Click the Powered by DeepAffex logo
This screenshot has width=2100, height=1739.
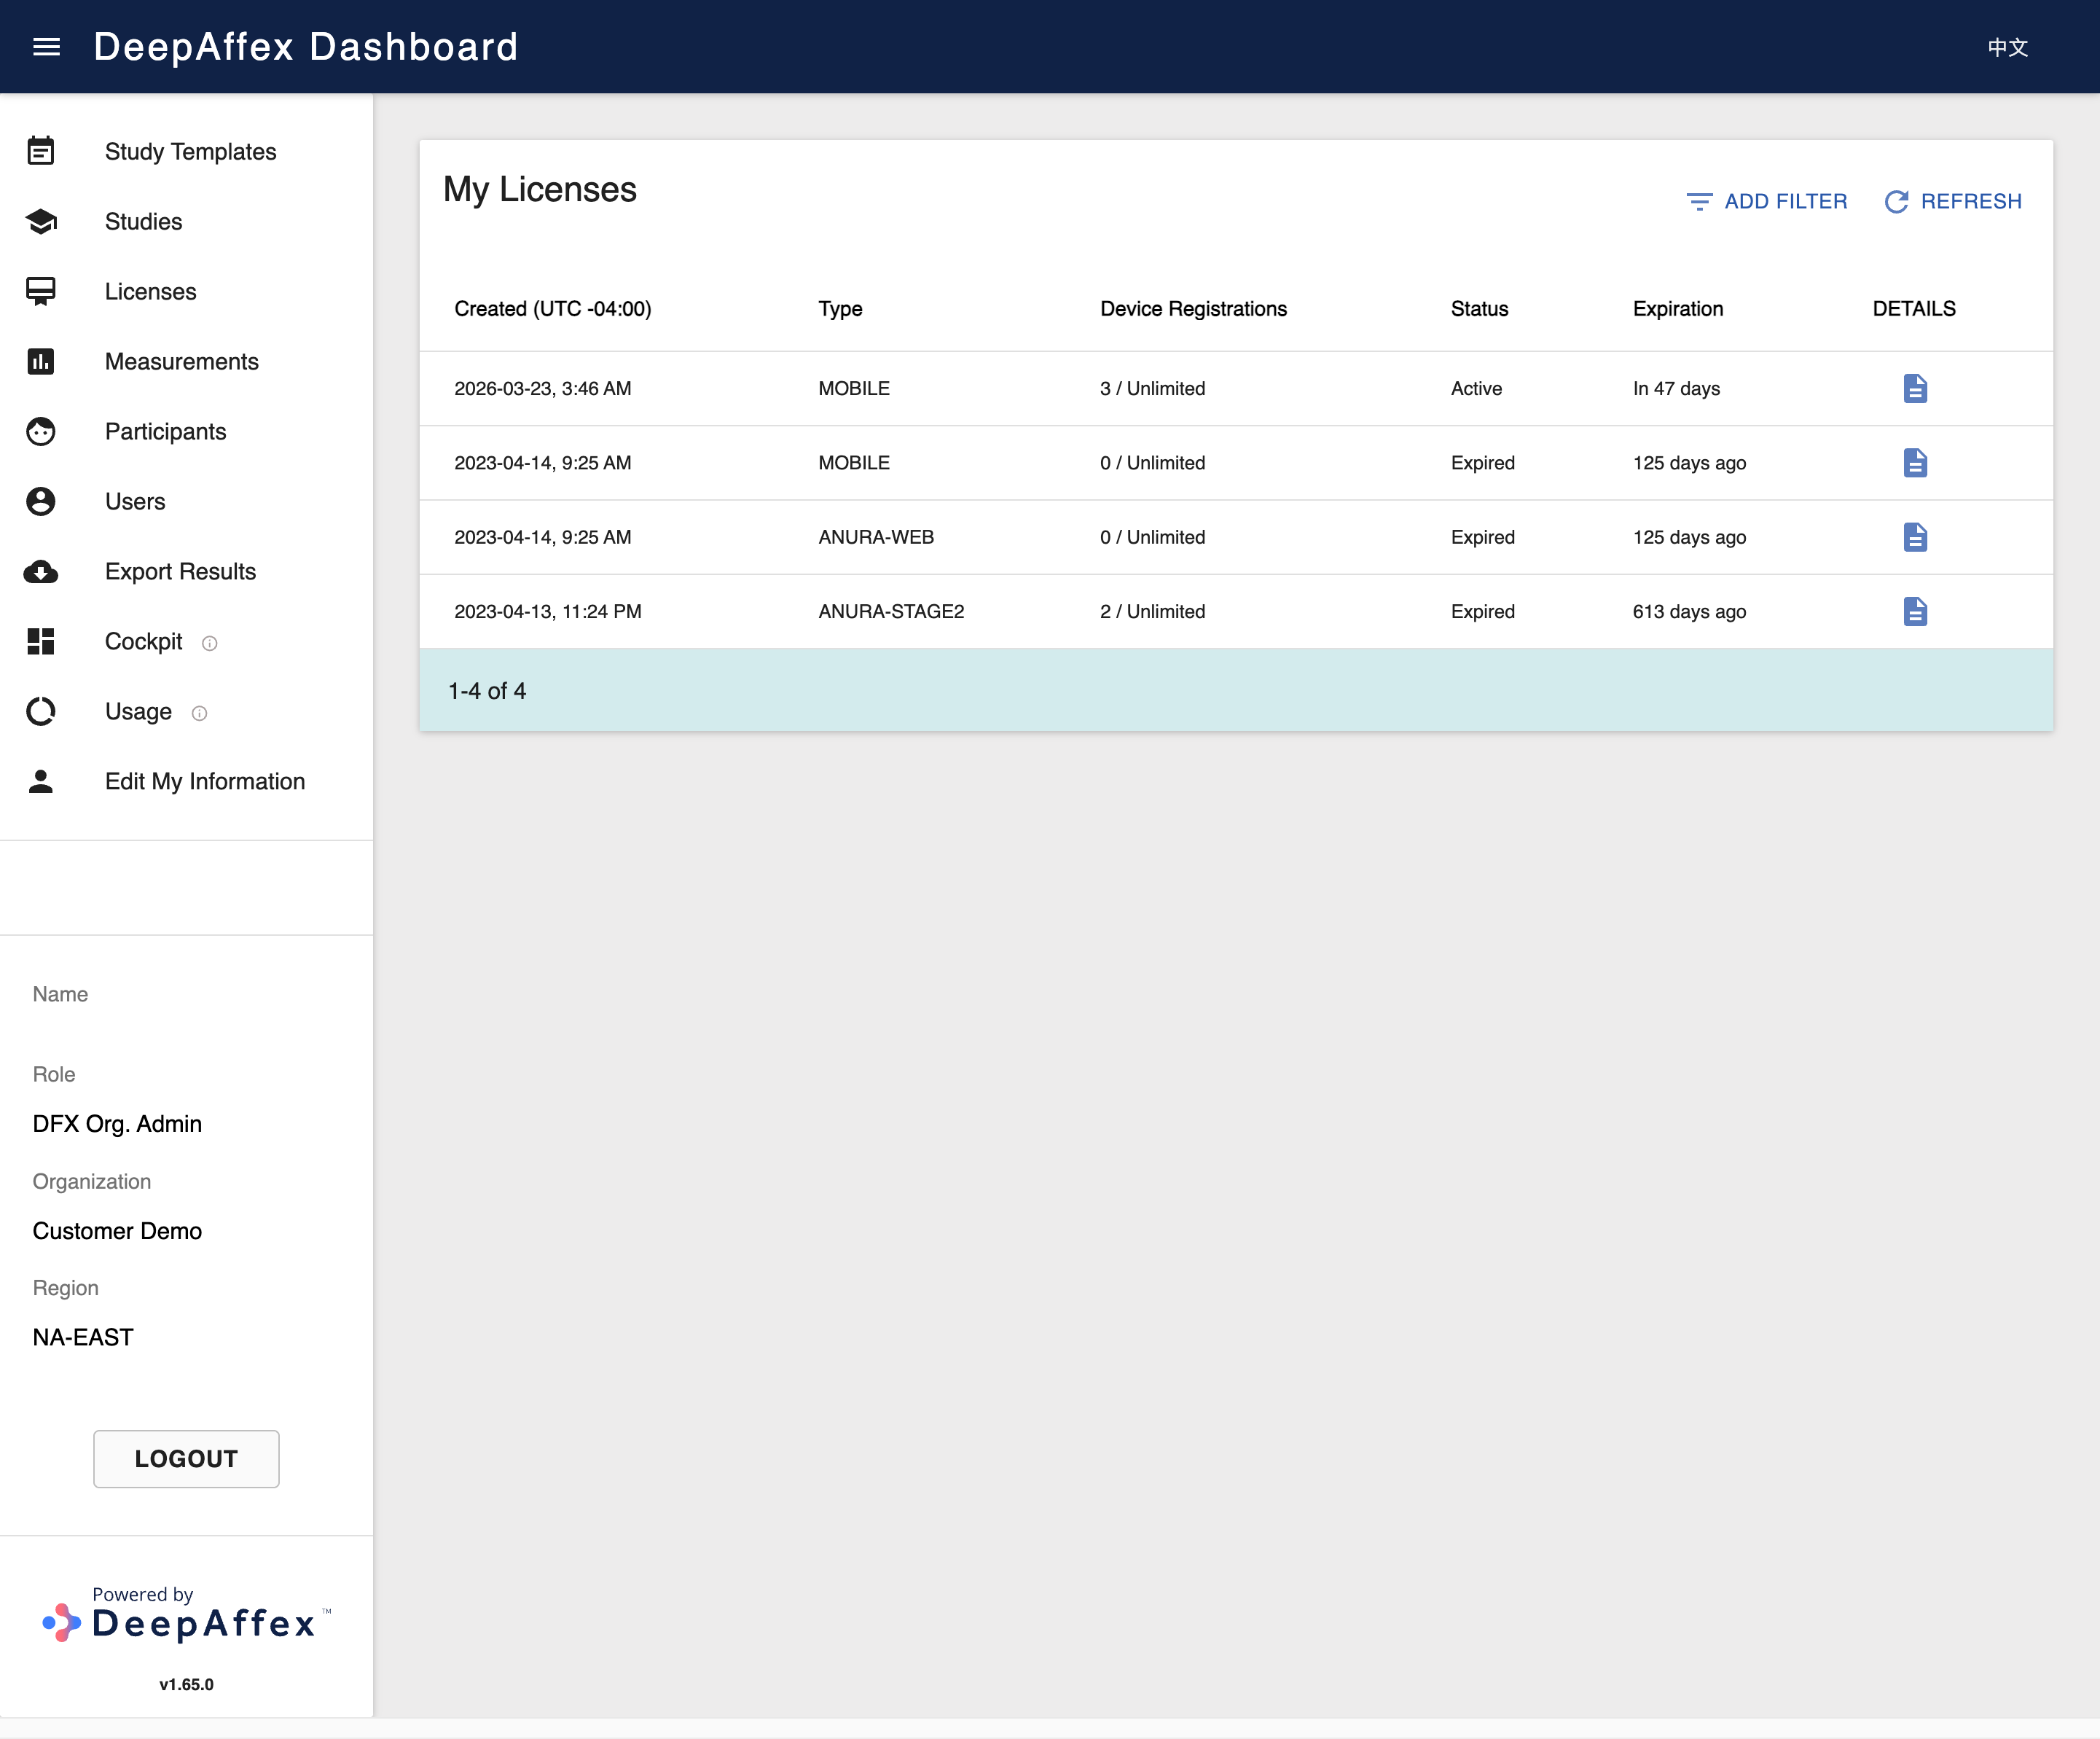click(x=186, y=1614)
